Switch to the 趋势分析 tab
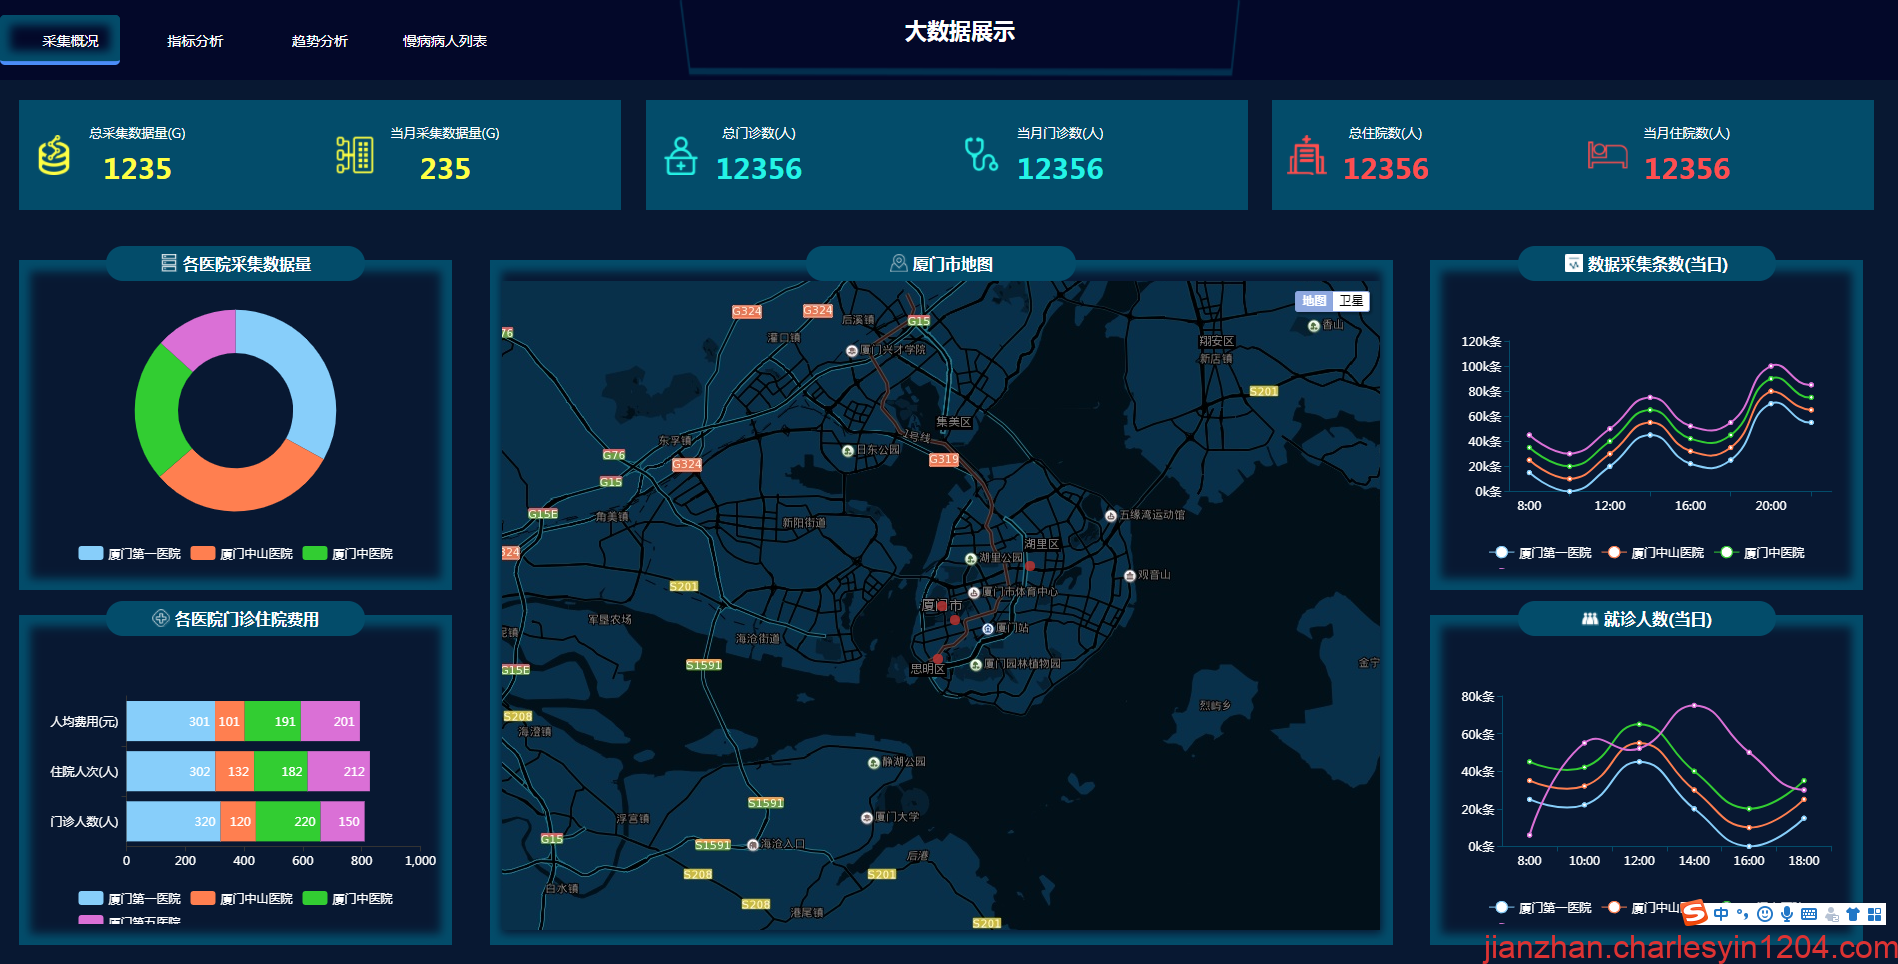The image size is (1898, 964). [319, 41]
